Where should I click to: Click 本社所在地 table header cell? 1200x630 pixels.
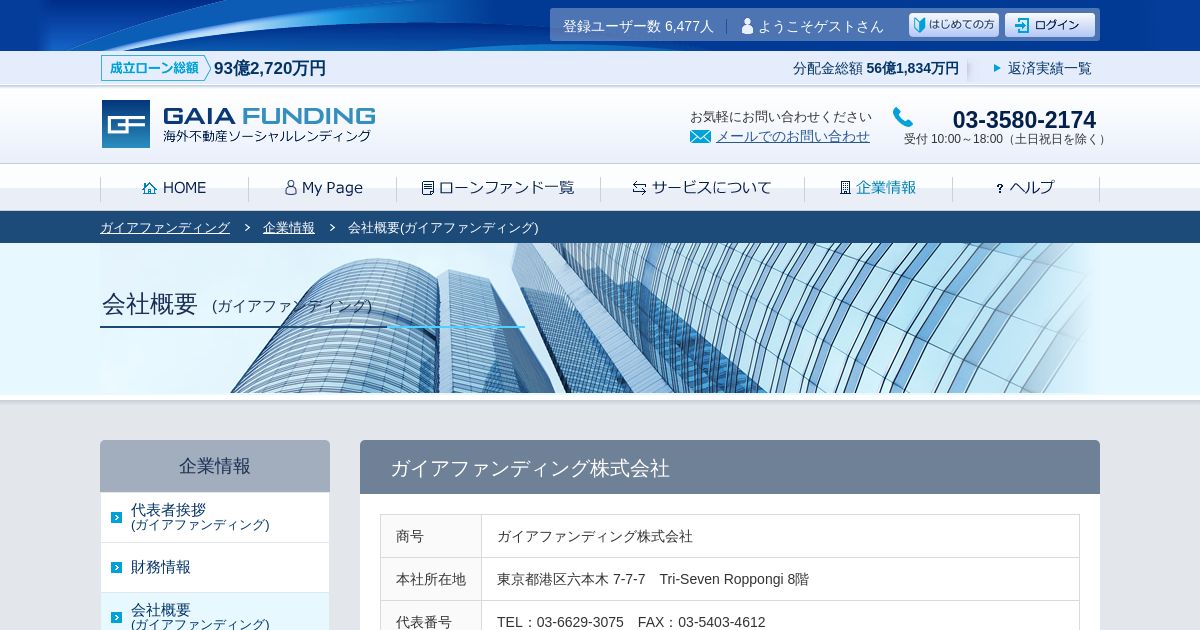pos(431,579)
